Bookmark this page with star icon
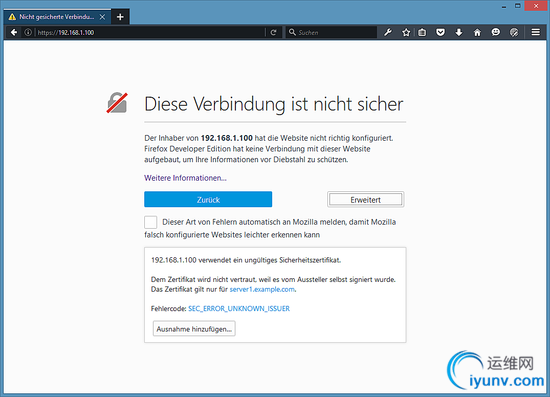The width and height of the screenshot is (550, 397). (406, 32)
